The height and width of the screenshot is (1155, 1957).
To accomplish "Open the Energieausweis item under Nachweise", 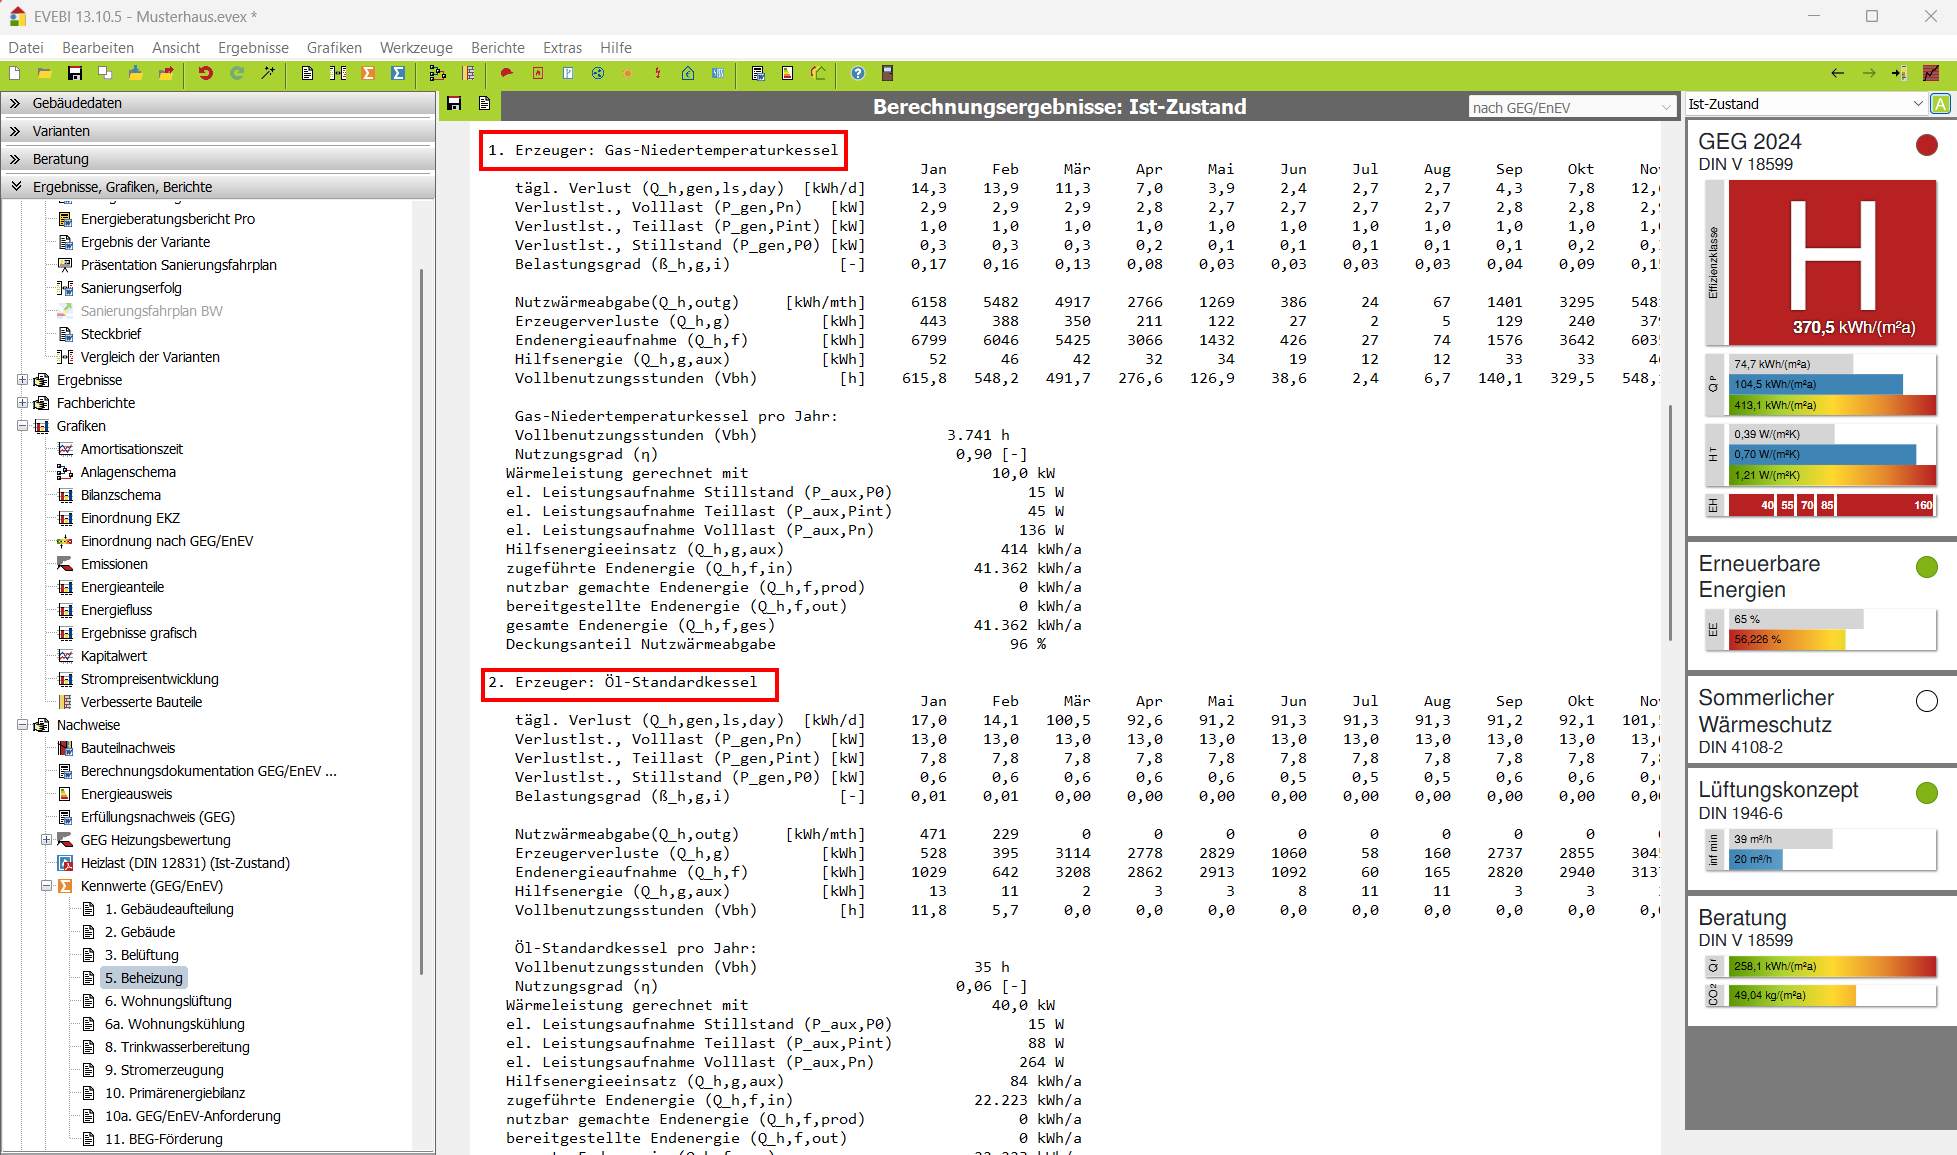I will [126, 794].
